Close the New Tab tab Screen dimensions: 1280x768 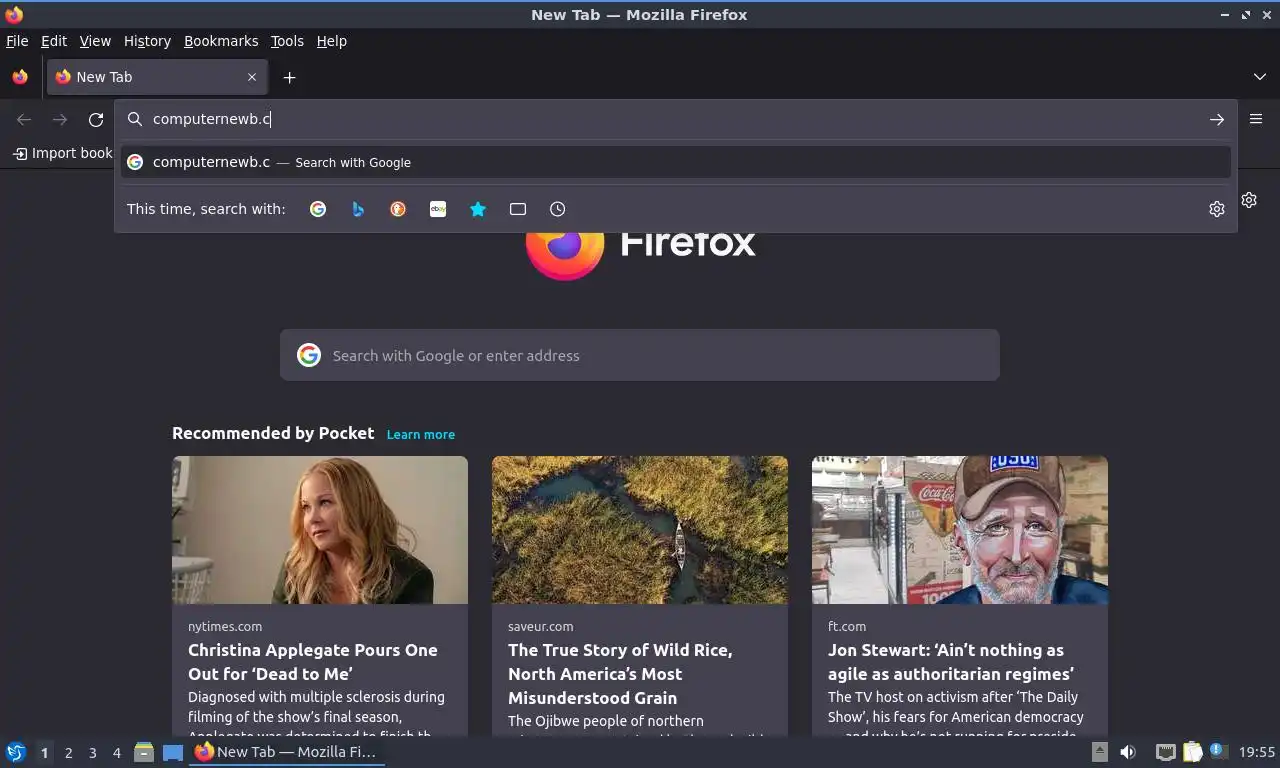(x=252, y=77)
